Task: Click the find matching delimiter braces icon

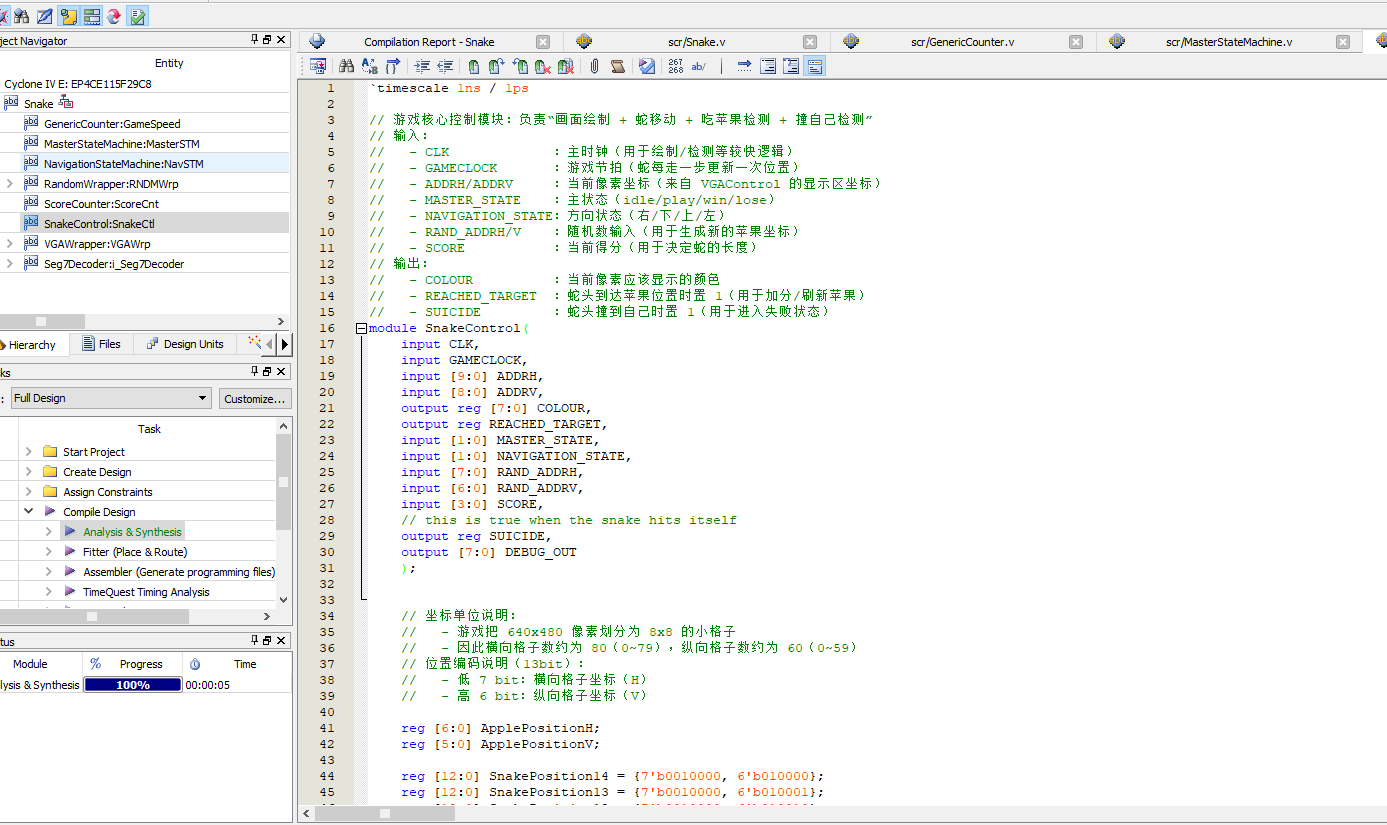Action: click(392, 66)
